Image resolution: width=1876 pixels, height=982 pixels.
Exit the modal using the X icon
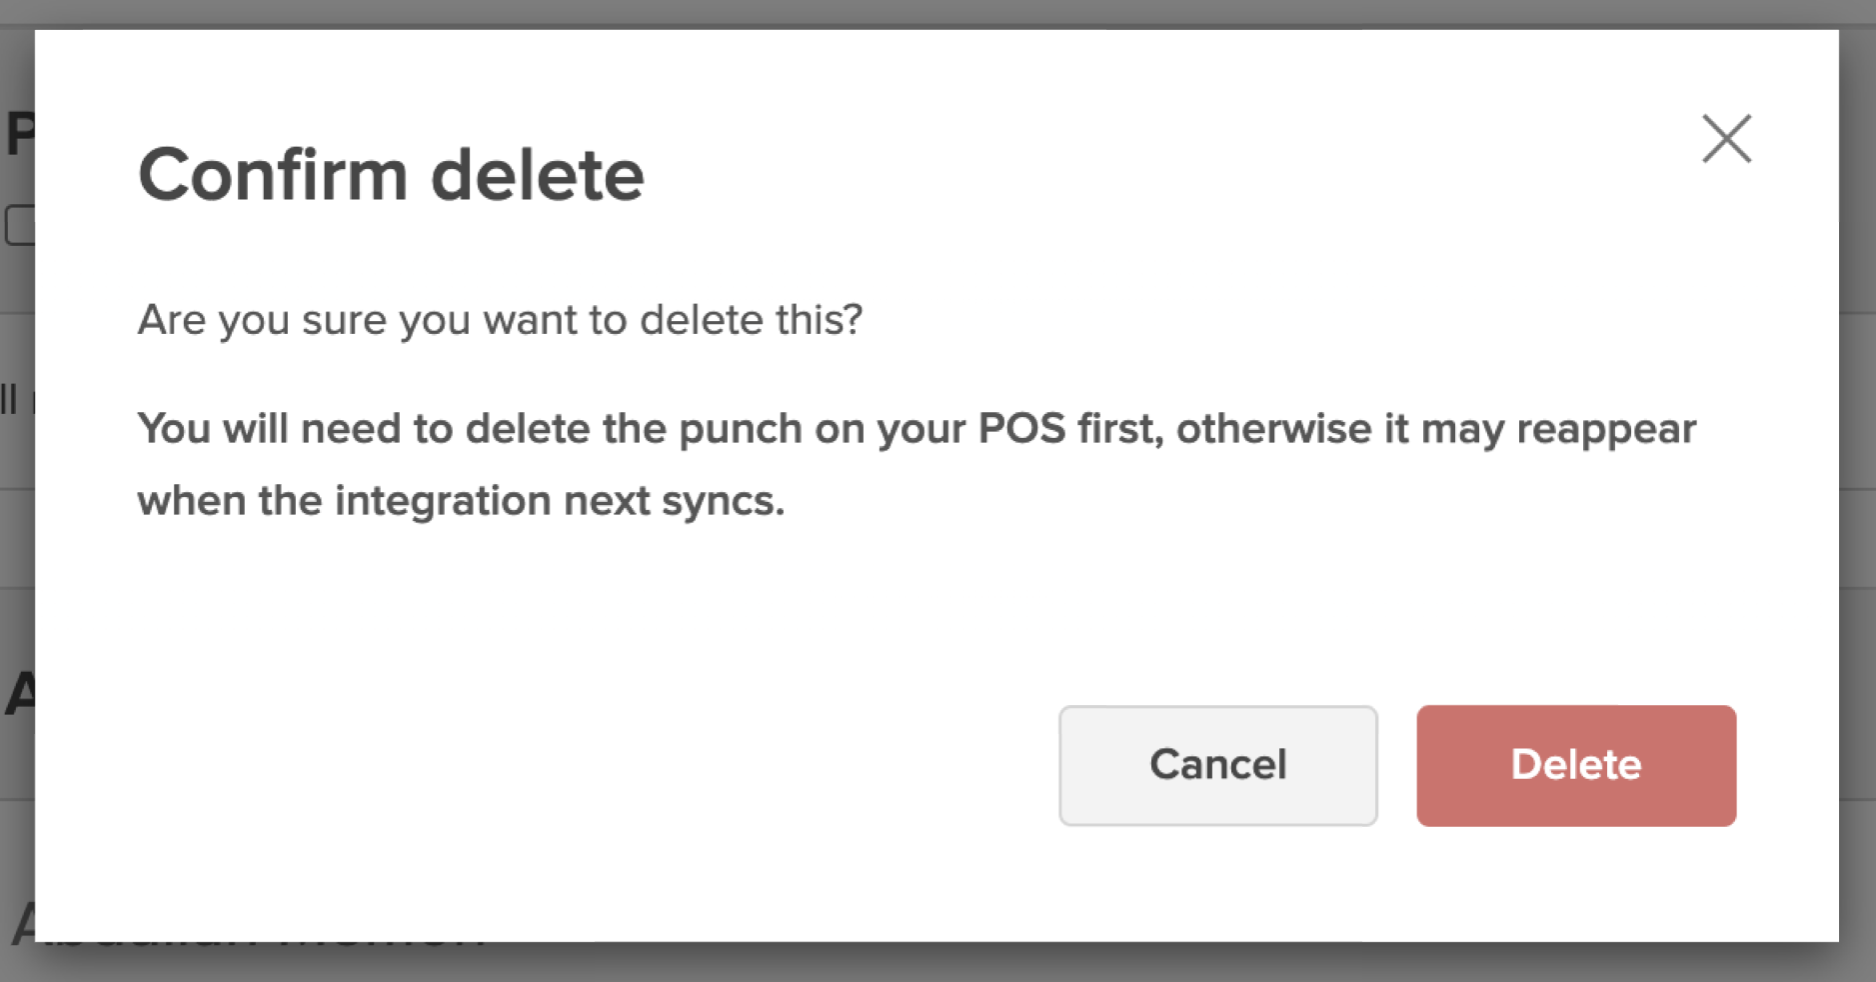coord(1727,138)
